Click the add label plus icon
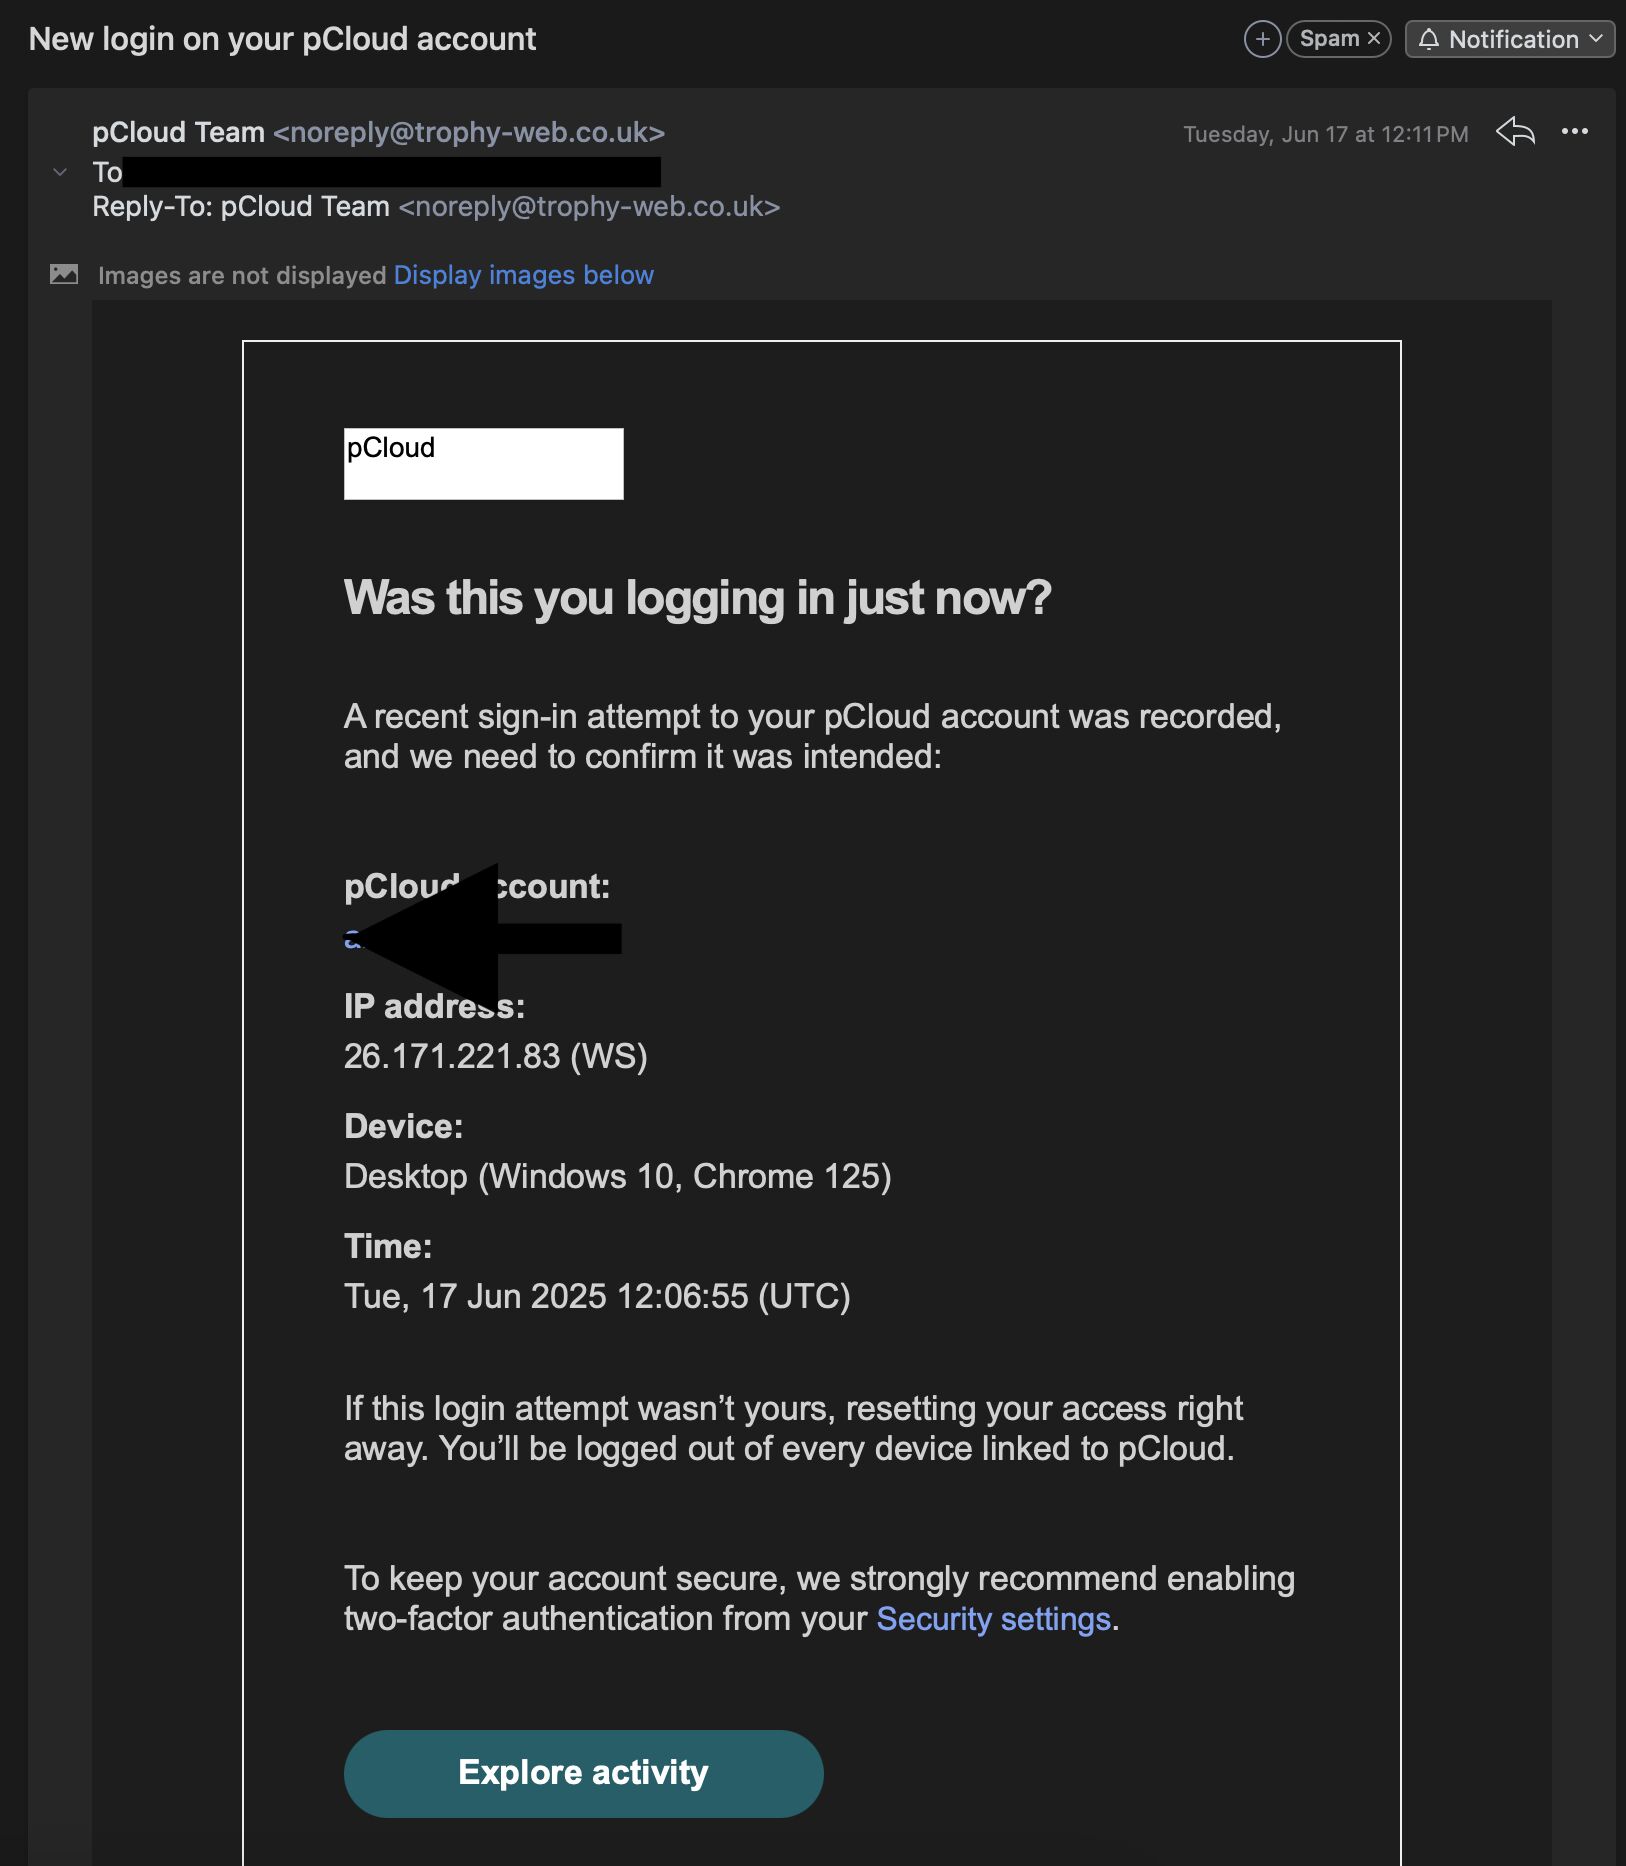The image size is (1626, 1866). point(1262,40)
